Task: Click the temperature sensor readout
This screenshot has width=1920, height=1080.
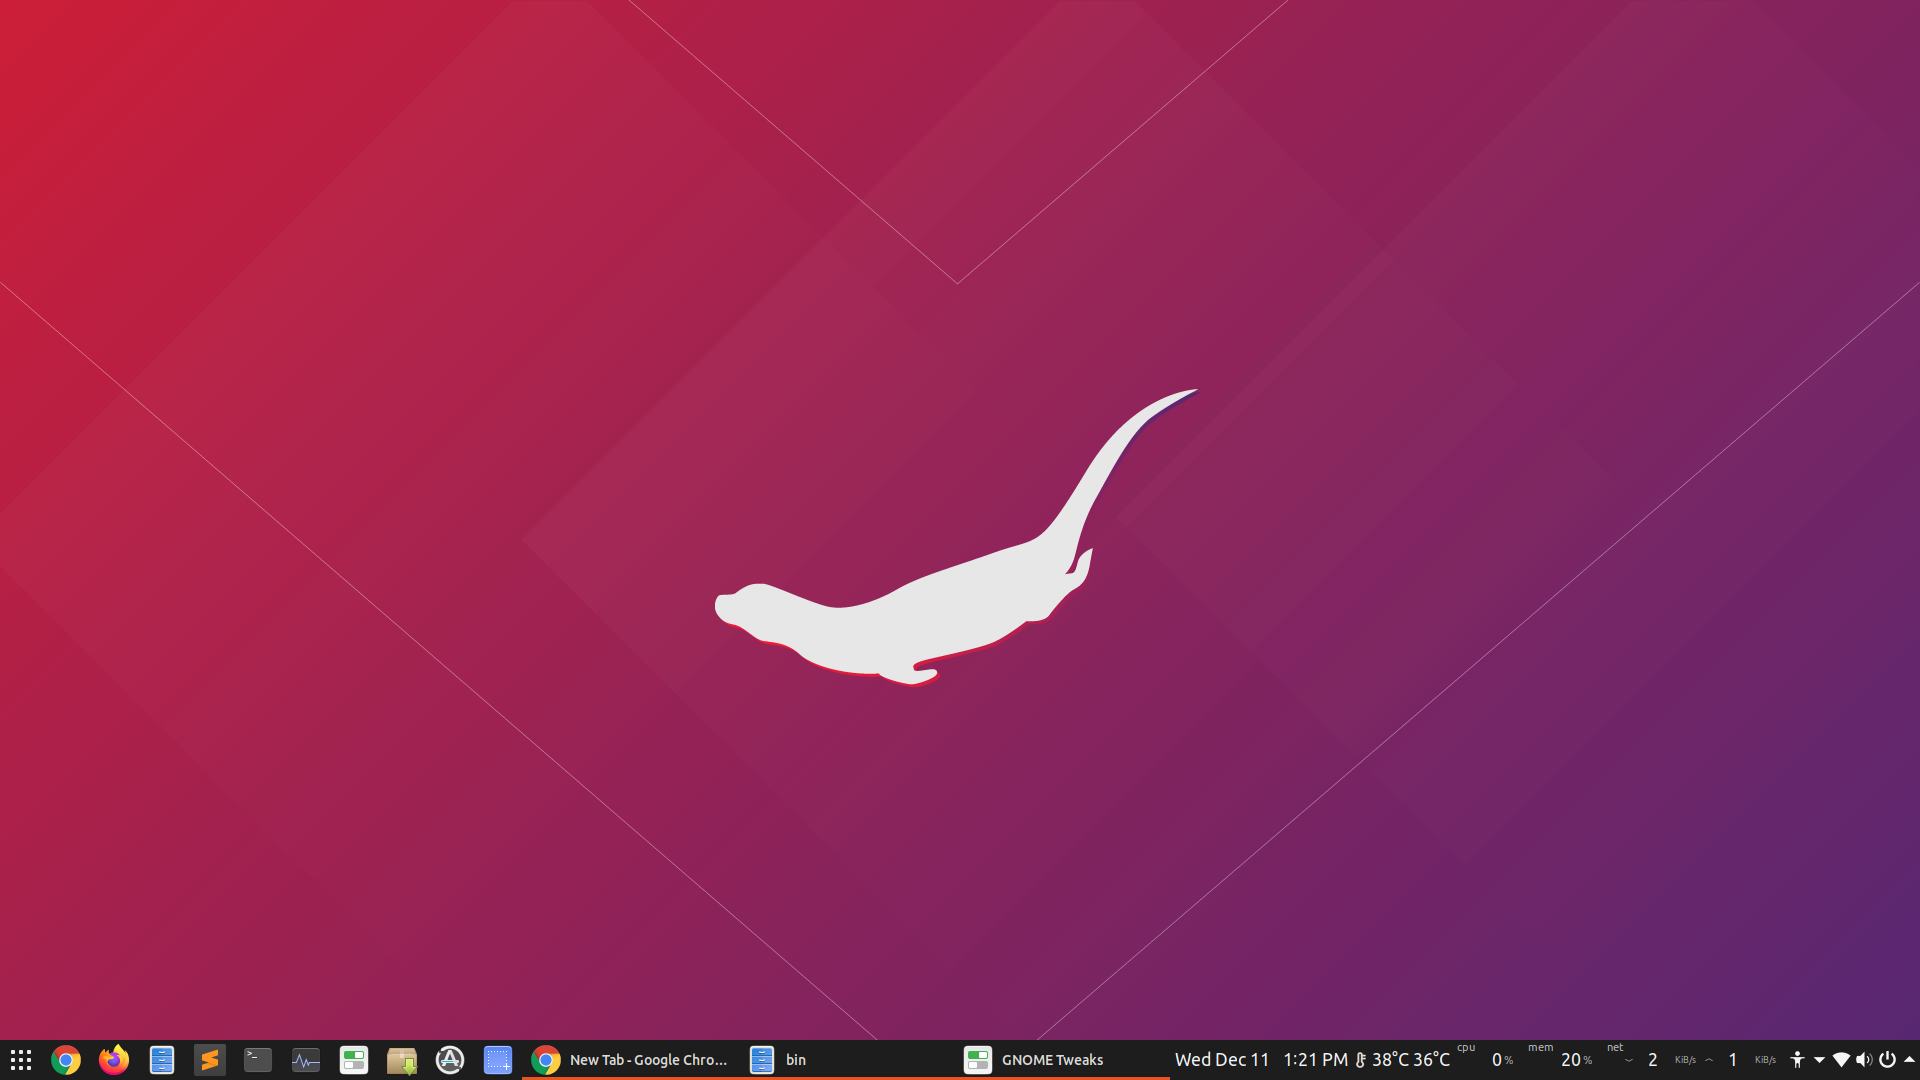Action: (x=1402, y=1060)
